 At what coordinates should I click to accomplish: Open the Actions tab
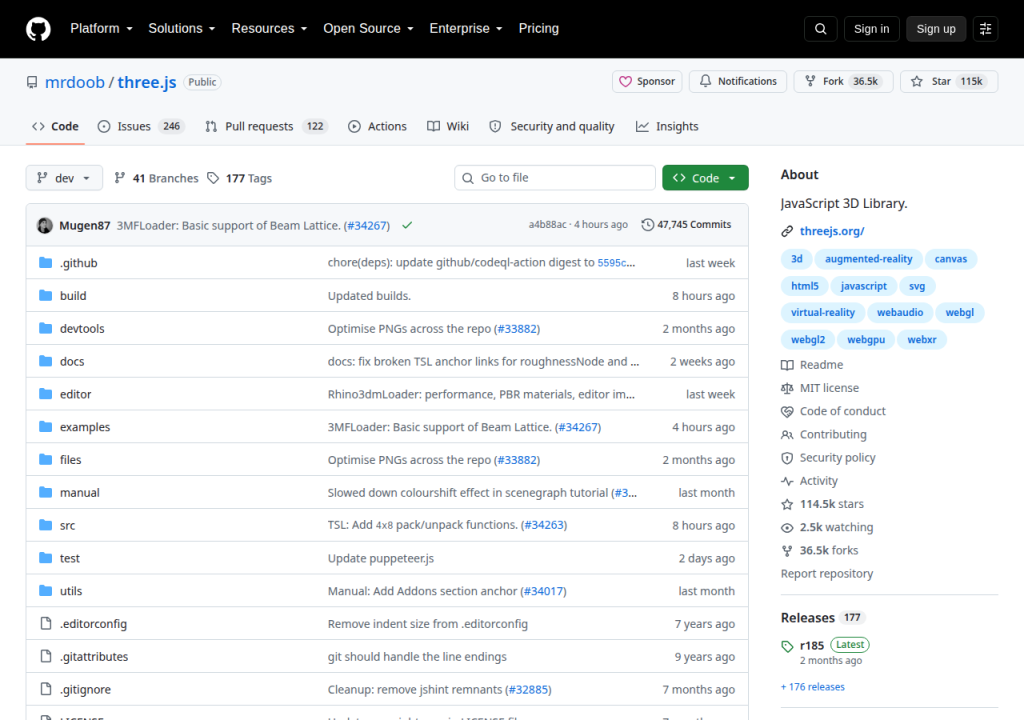pos(377,126)
